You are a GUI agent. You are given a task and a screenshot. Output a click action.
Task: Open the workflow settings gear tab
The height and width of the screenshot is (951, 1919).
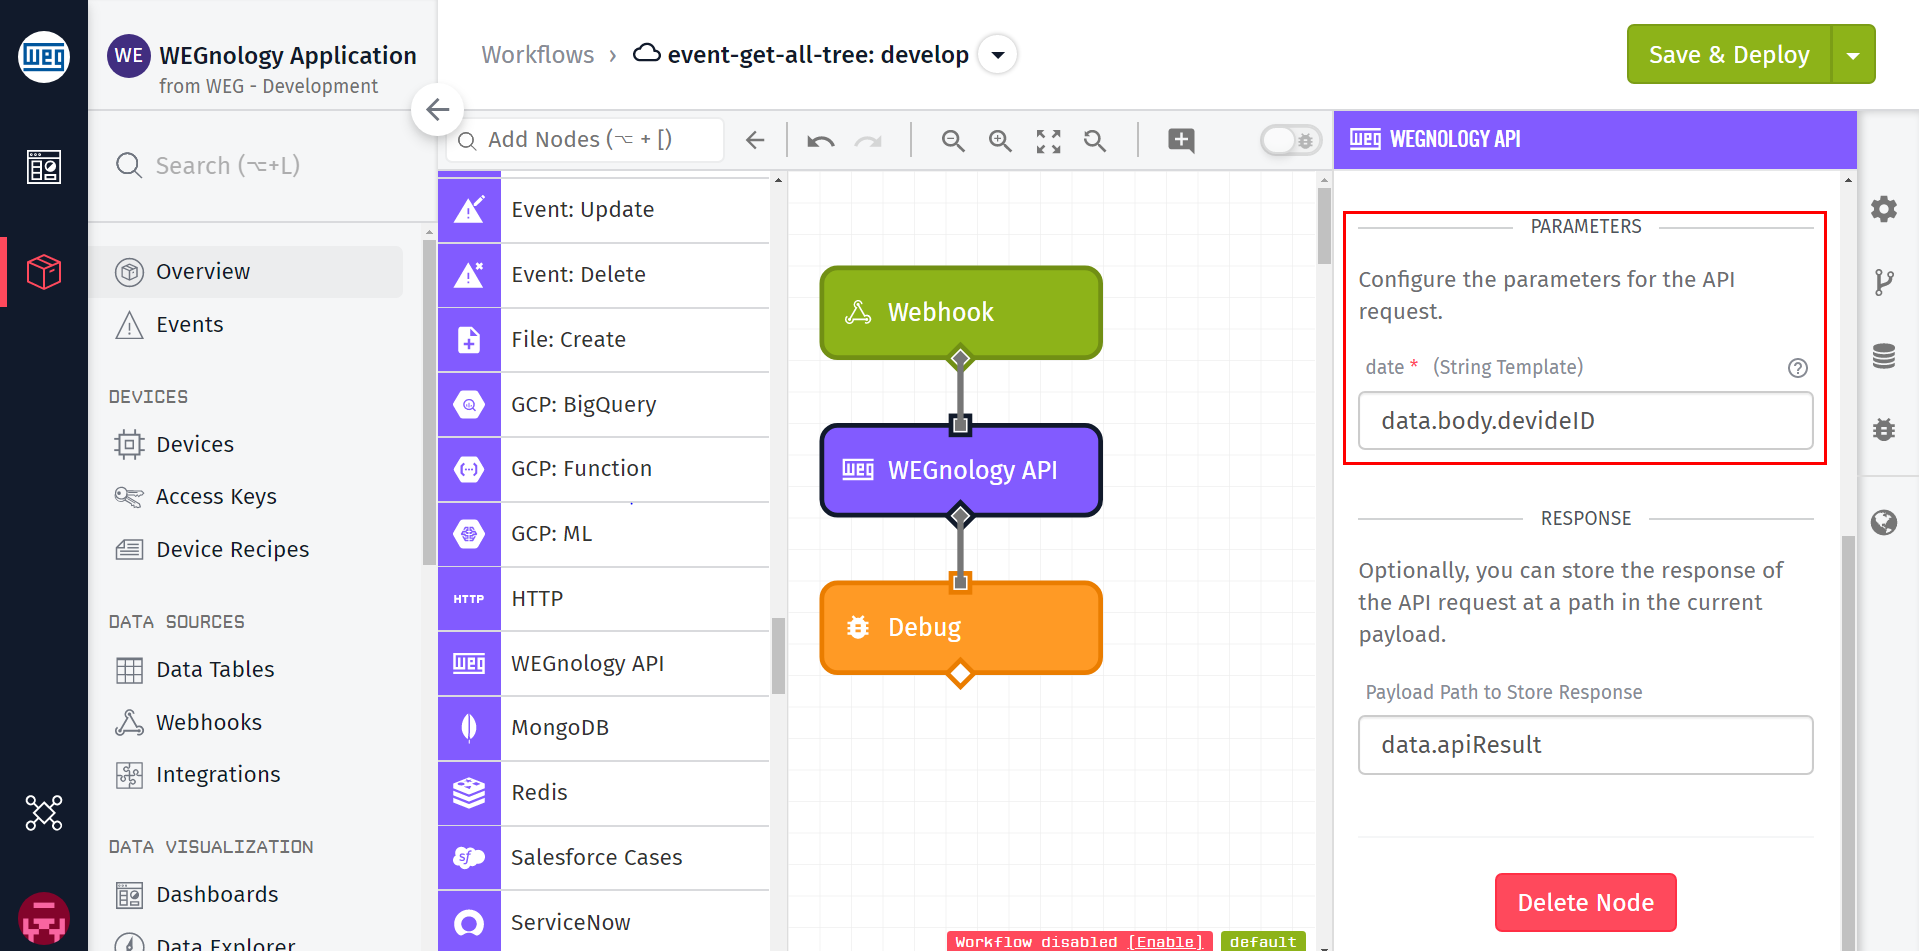pyautogui.click(x=1884, y=209)
